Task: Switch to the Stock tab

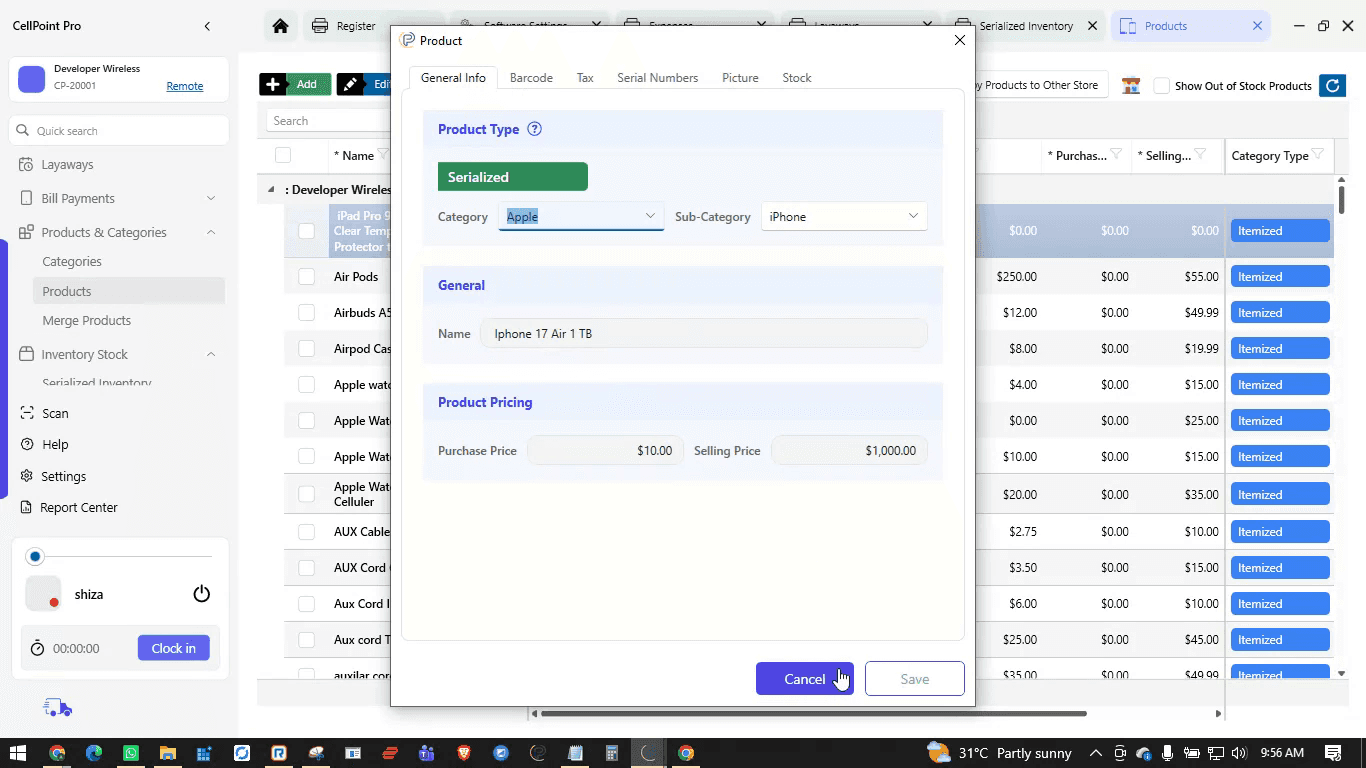Action: click(797, 78)
